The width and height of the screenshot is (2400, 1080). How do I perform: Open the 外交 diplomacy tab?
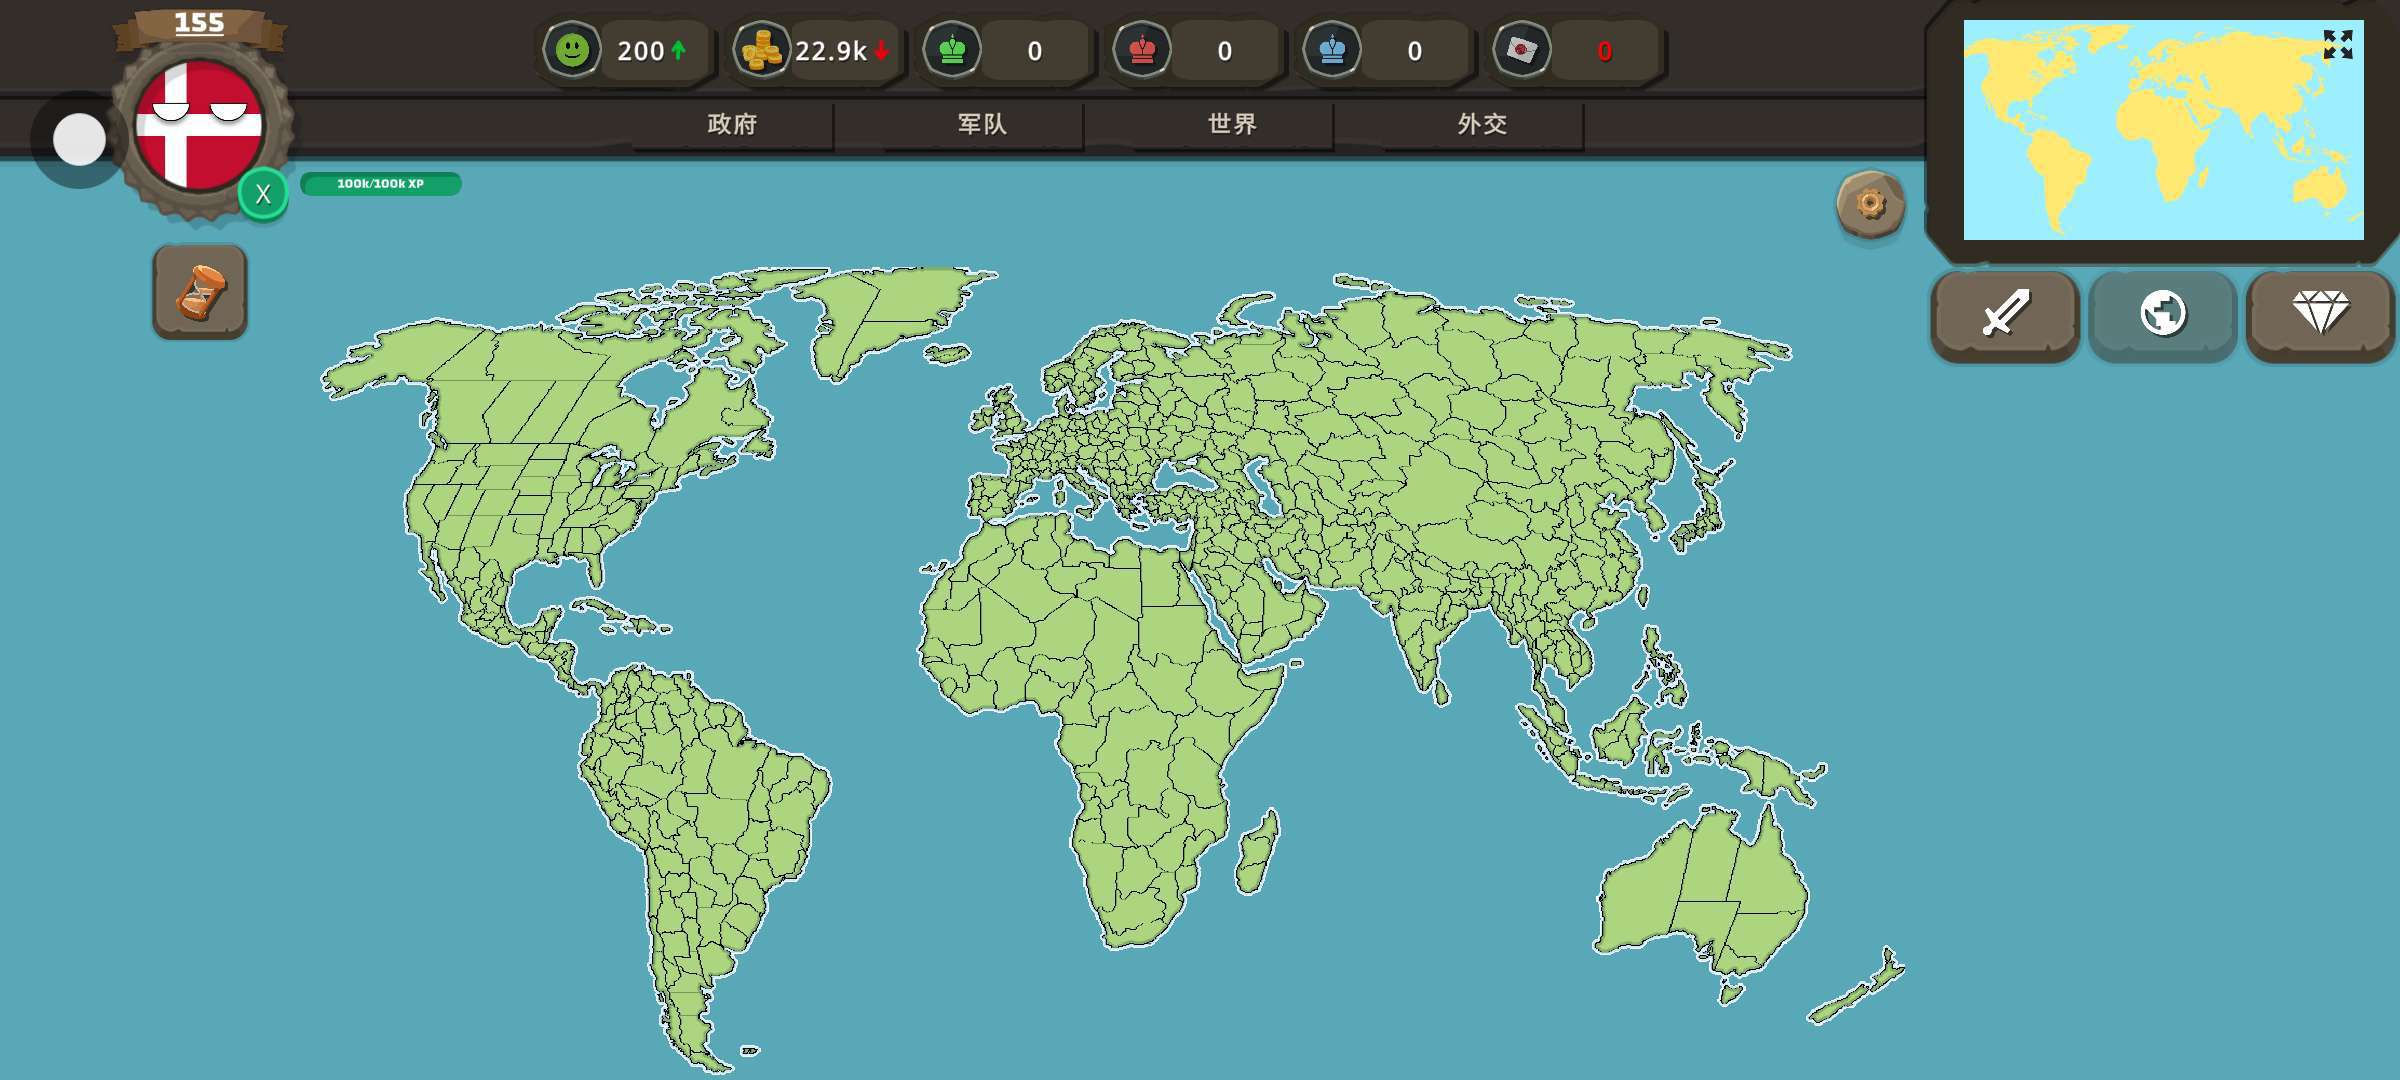point(1482,124)
